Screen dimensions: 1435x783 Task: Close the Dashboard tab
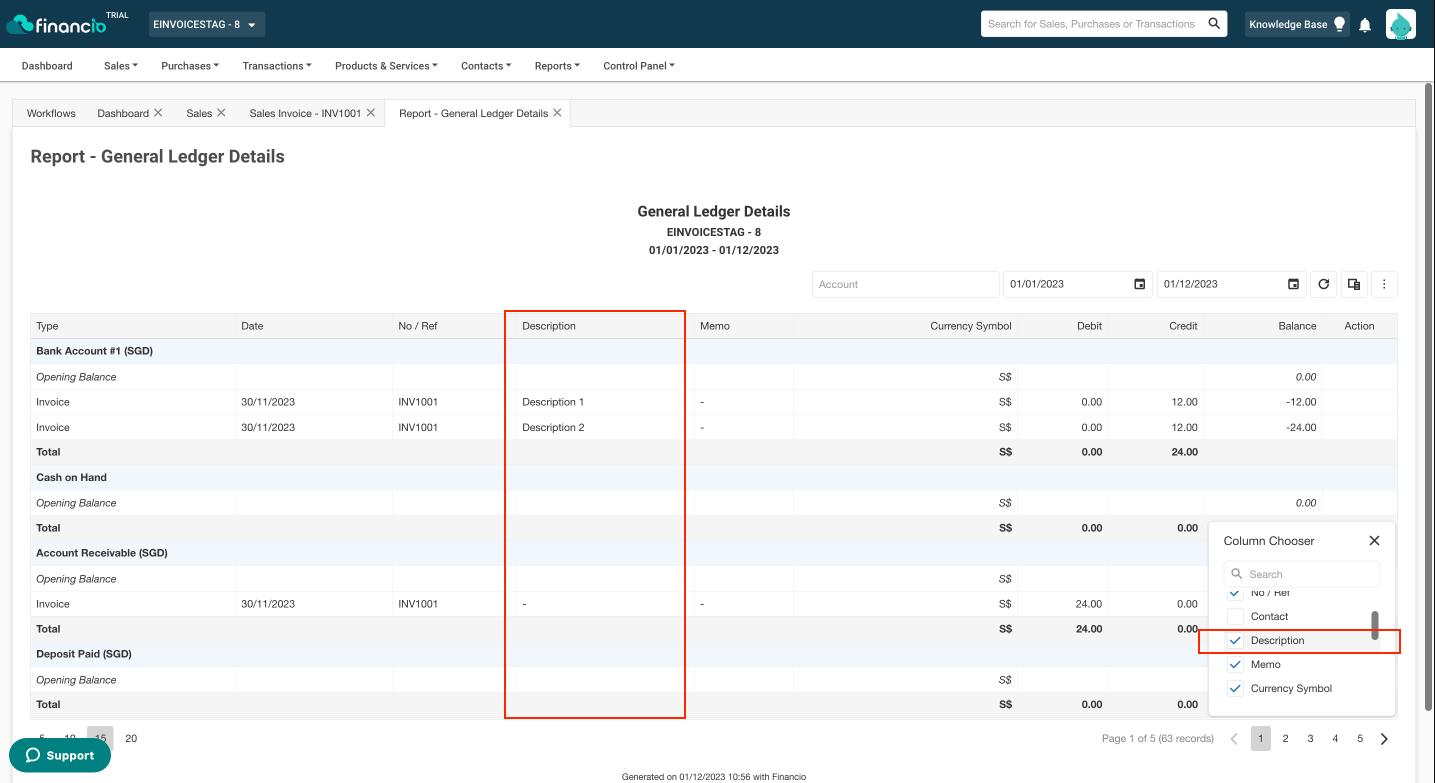tap(158, 113)
